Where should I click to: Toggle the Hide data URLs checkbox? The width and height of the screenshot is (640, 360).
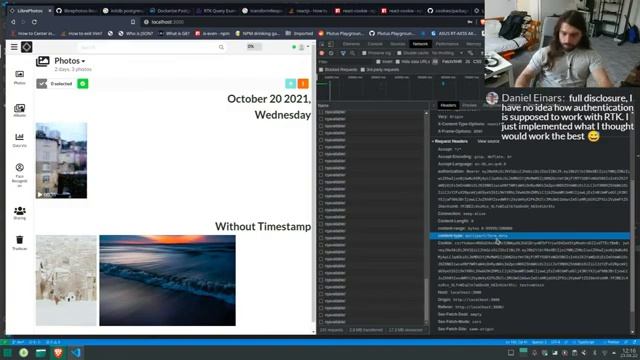(x=398, y=62)
